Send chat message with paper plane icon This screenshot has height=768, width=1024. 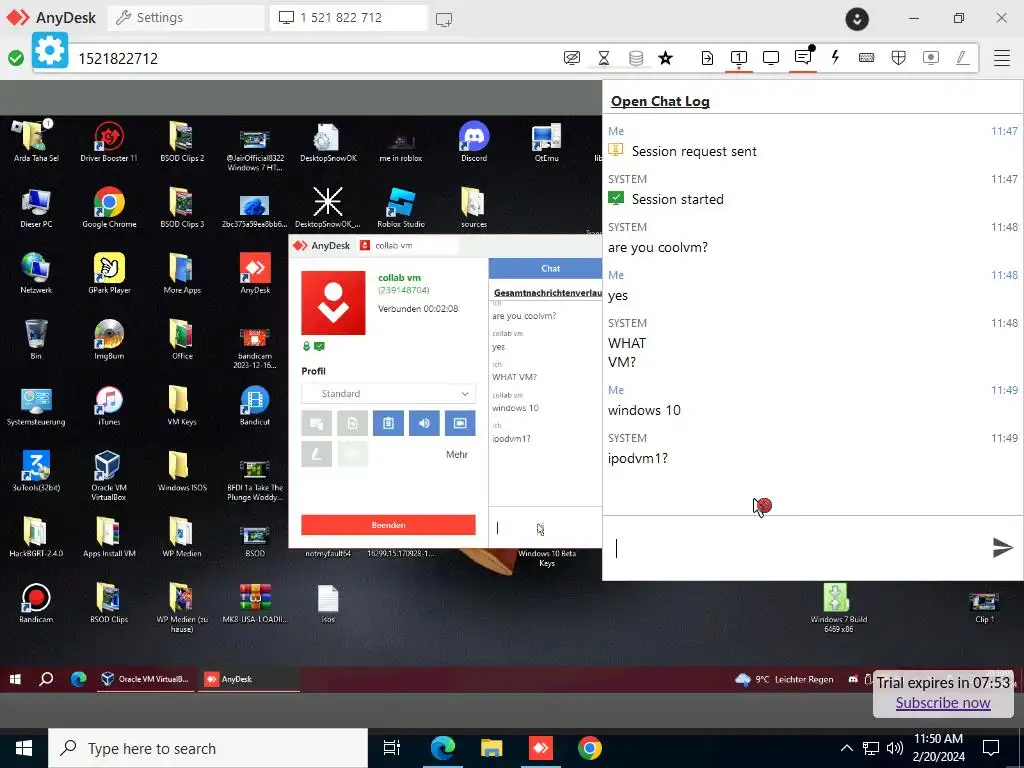point(1002,547)
